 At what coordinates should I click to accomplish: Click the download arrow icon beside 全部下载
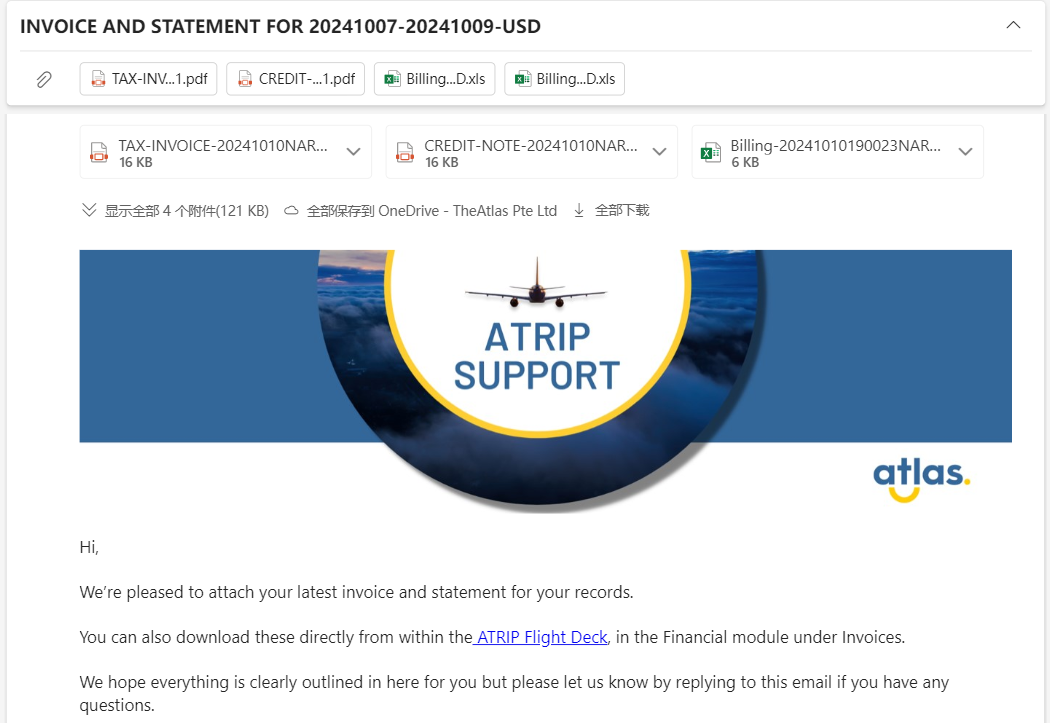[x=579, y=211]
